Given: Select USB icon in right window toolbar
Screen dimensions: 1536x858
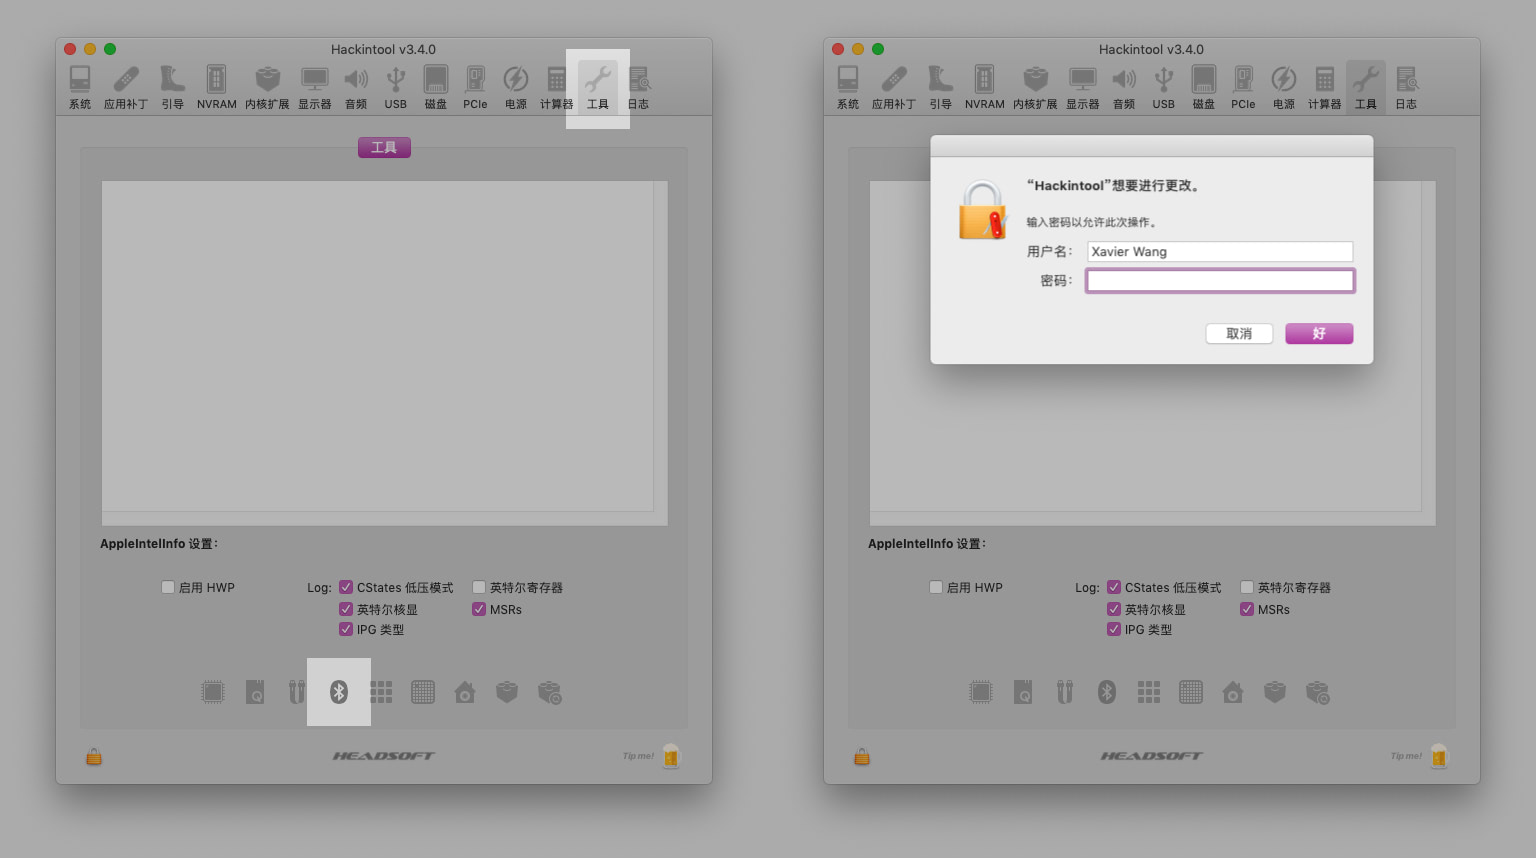Looking at the screenshot, I should tap(1164, 87).
